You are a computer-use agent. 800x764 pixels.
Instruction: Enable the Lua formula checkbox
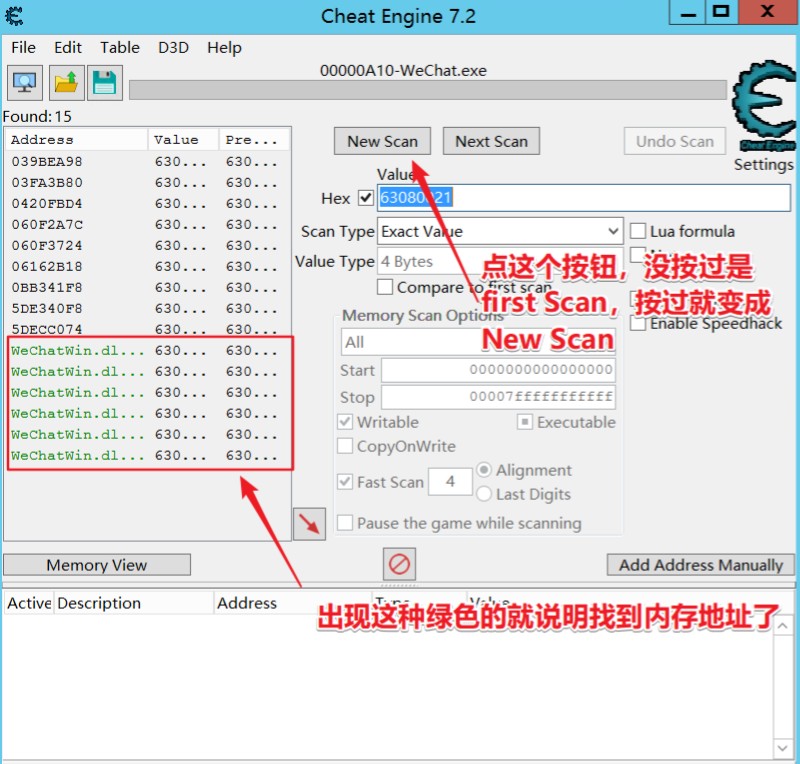638,231
